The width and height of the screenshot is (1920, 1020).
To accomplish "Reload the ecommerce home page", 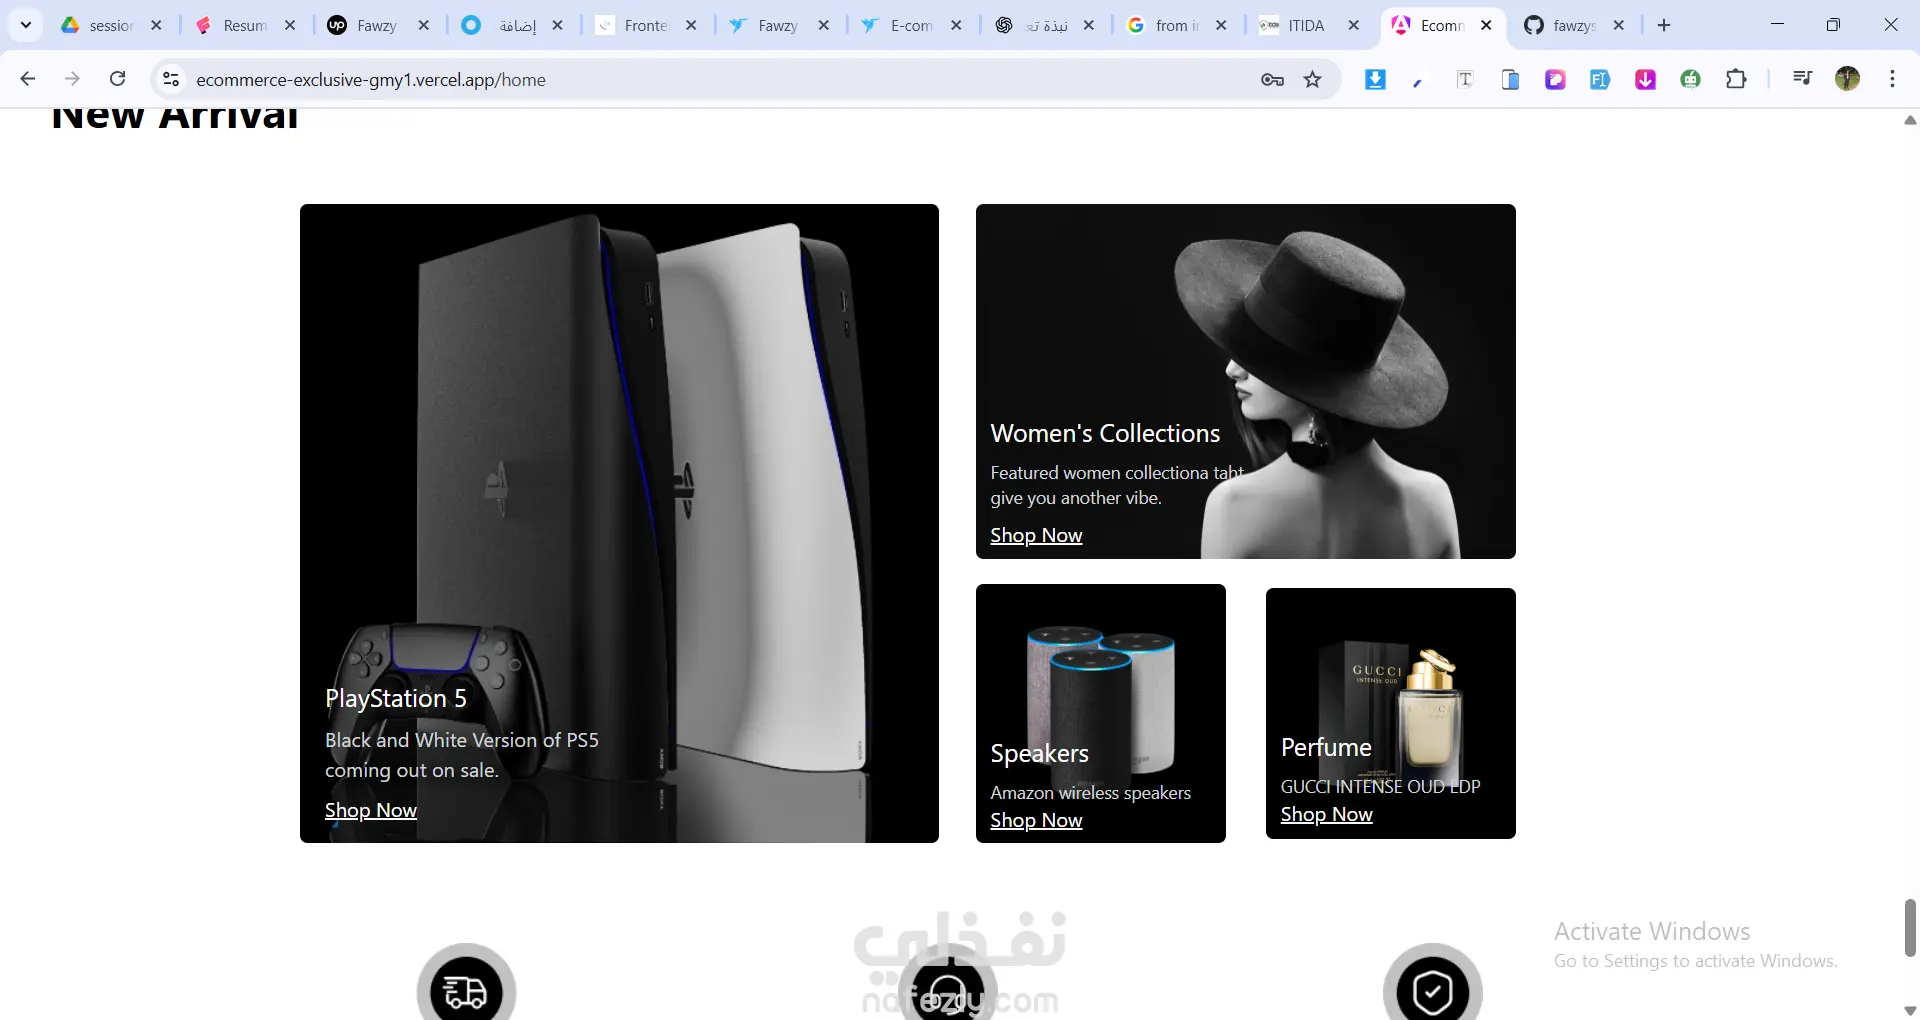I will click(118, 79).
